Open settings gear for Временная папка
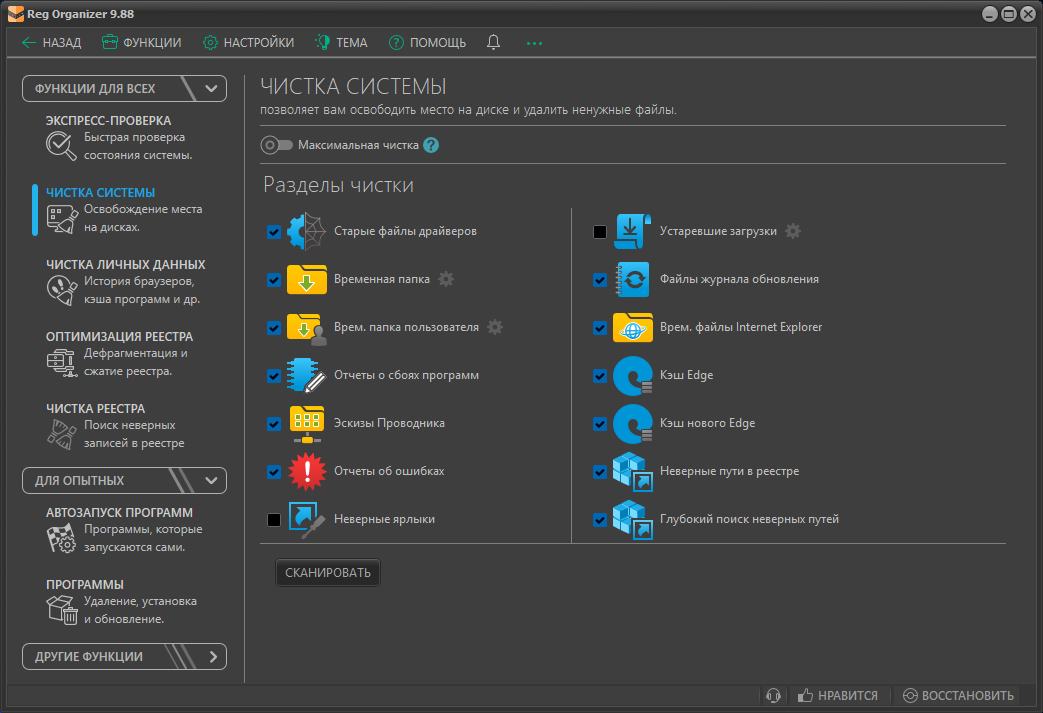The height and width of the screenshot is (713, 1043). pos(446,279)
